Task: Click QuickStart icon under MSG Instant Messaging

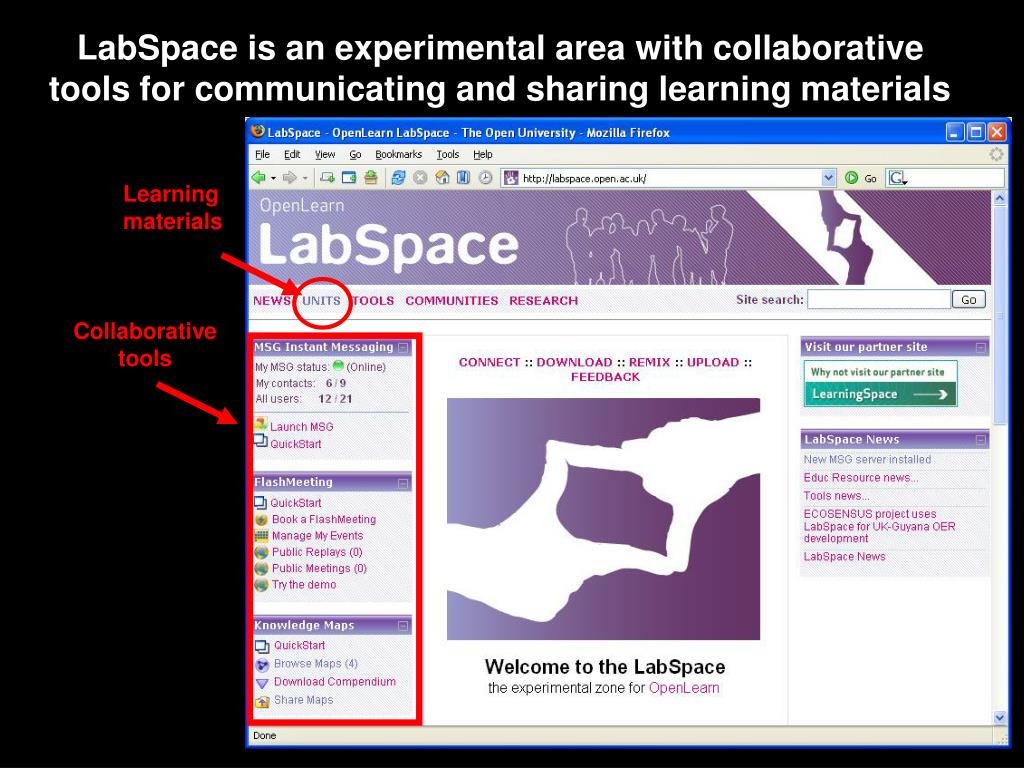Action: 261,442
